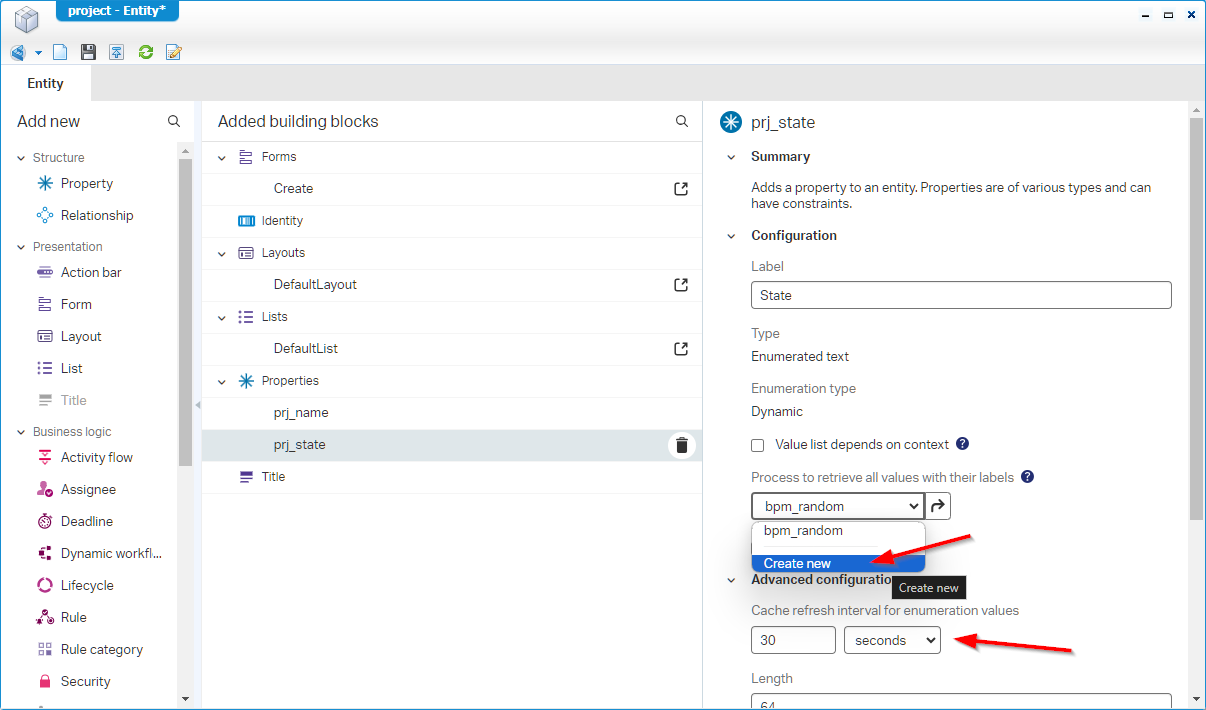Screen dimensions: 1206x710
Task: Select Create new from dropdown list
Action: click(797, 563)
